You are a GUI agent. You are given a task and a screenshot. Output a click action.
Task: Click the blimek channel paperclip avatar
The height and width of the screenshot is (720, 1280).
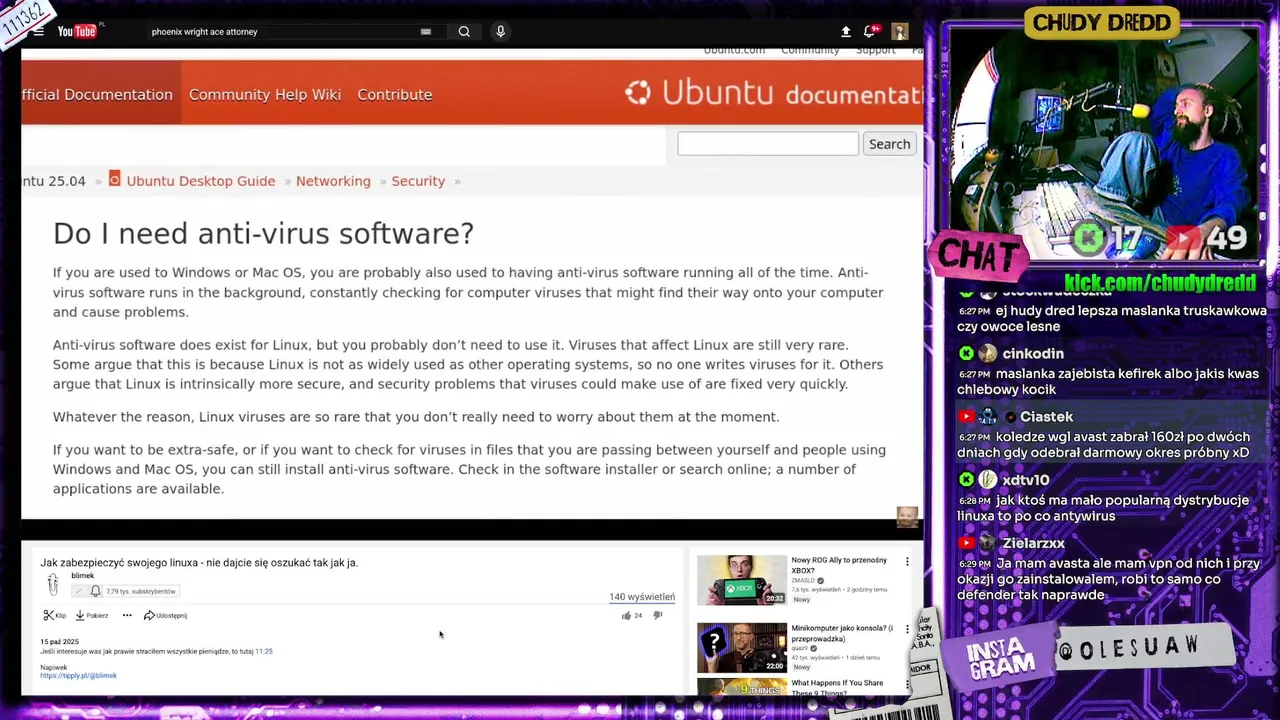53,583
